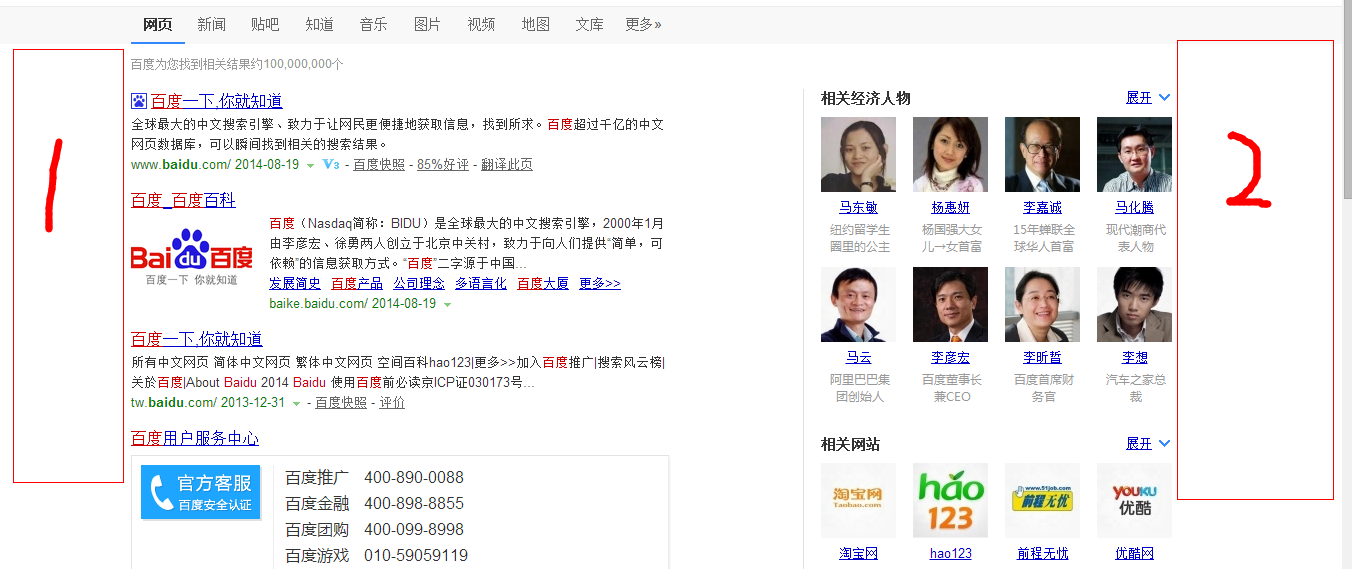Open the 百度大厦 sublink
1352x569 pixels.
[543, 284]
